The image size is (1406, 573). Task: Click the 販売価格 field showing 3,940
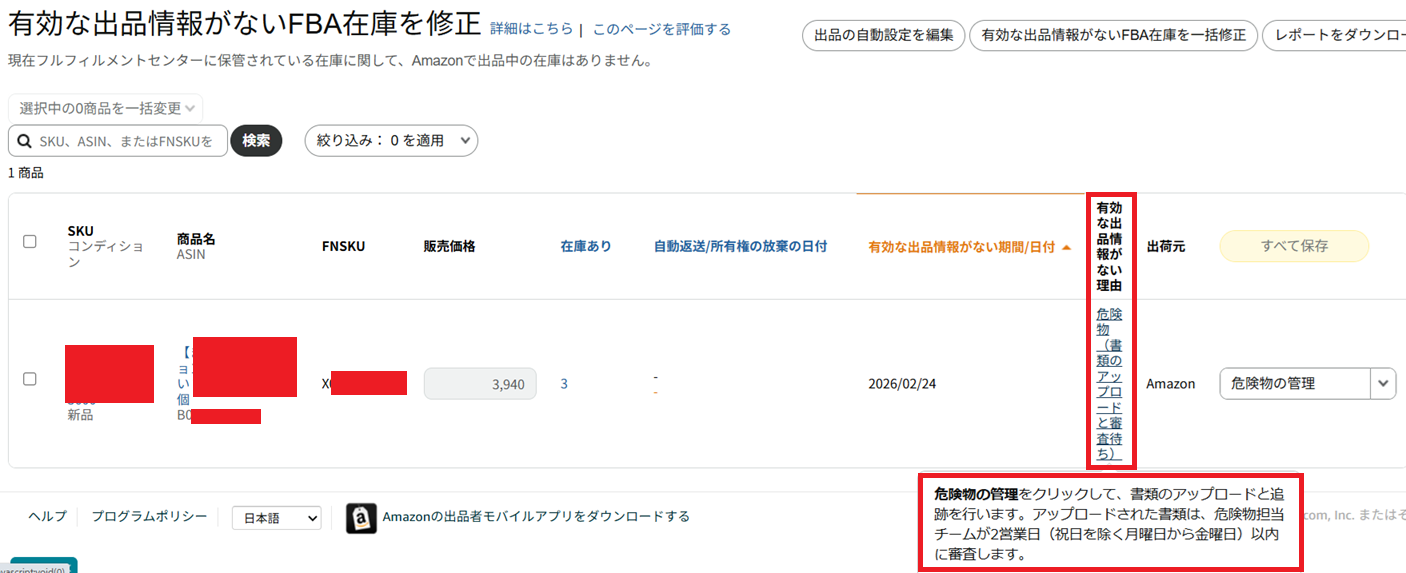480,384
